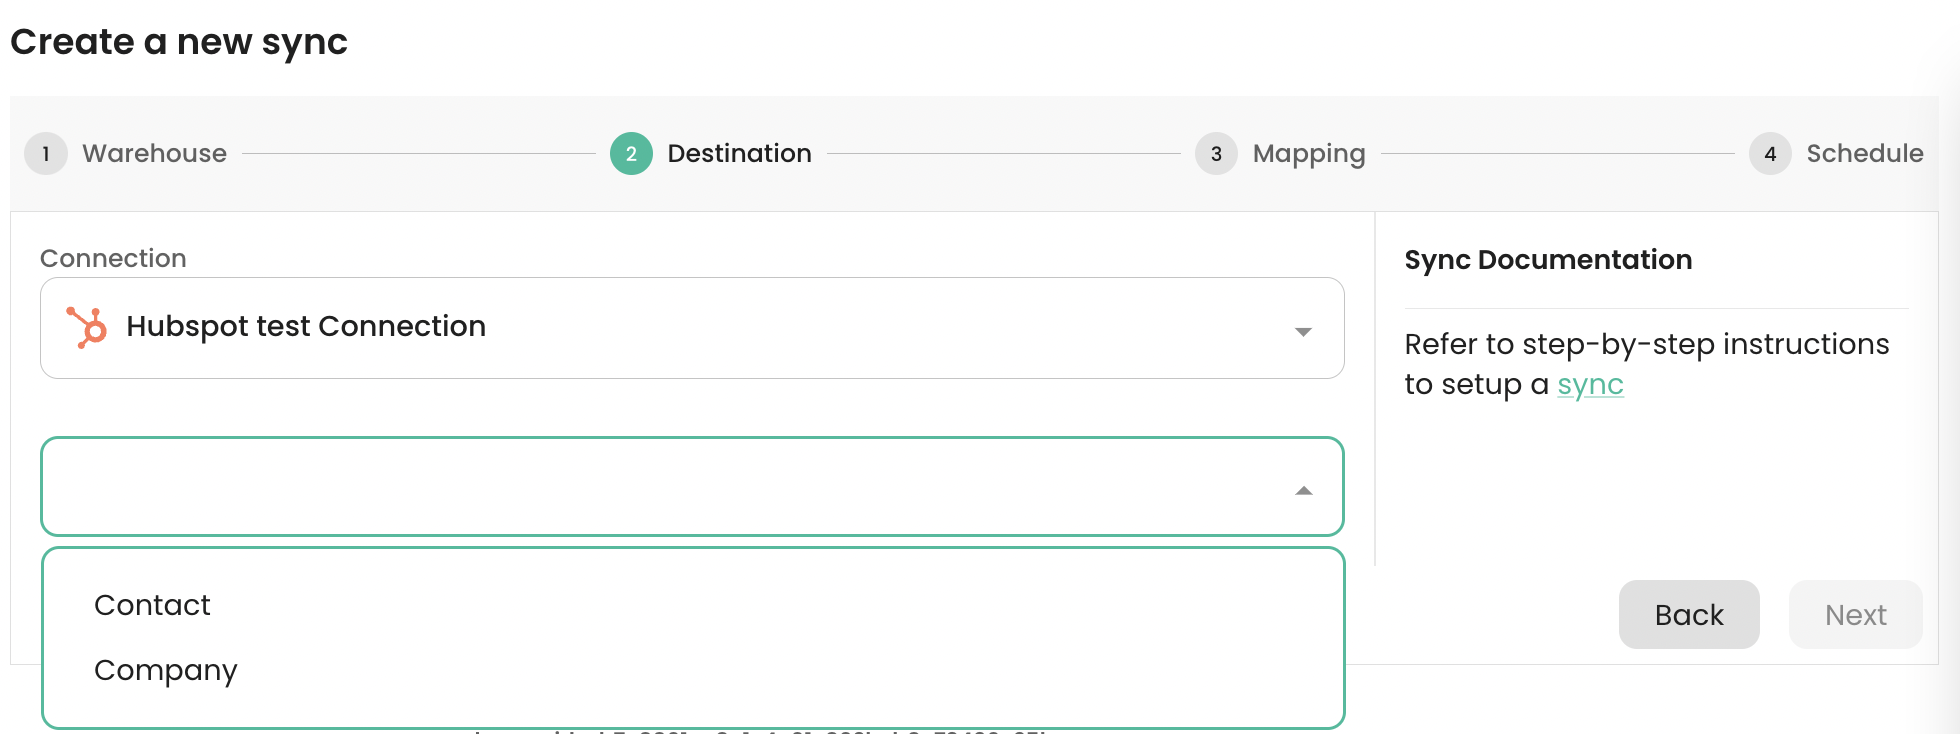
Task: Jump to the Schedule step
Action: [x=1864, y=153]
